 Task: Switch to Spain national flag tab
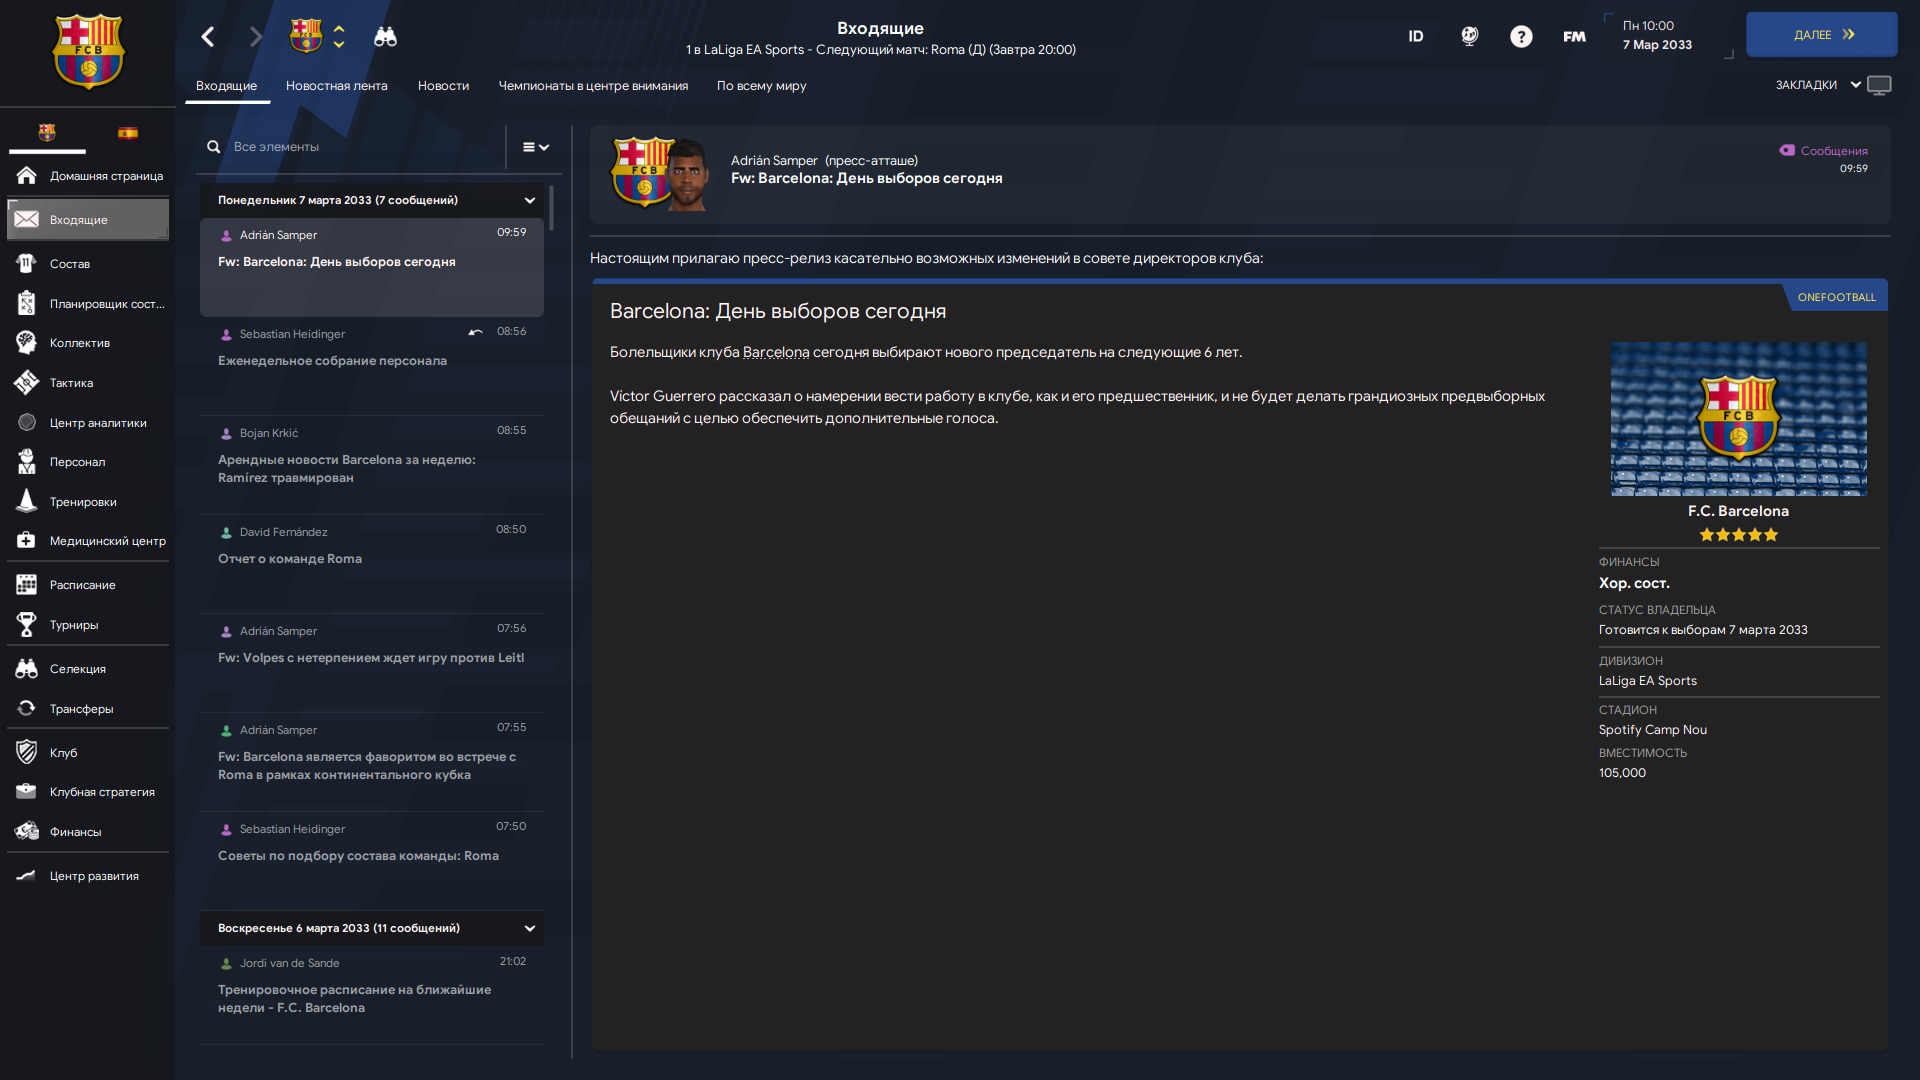click(x=128, y=133)
